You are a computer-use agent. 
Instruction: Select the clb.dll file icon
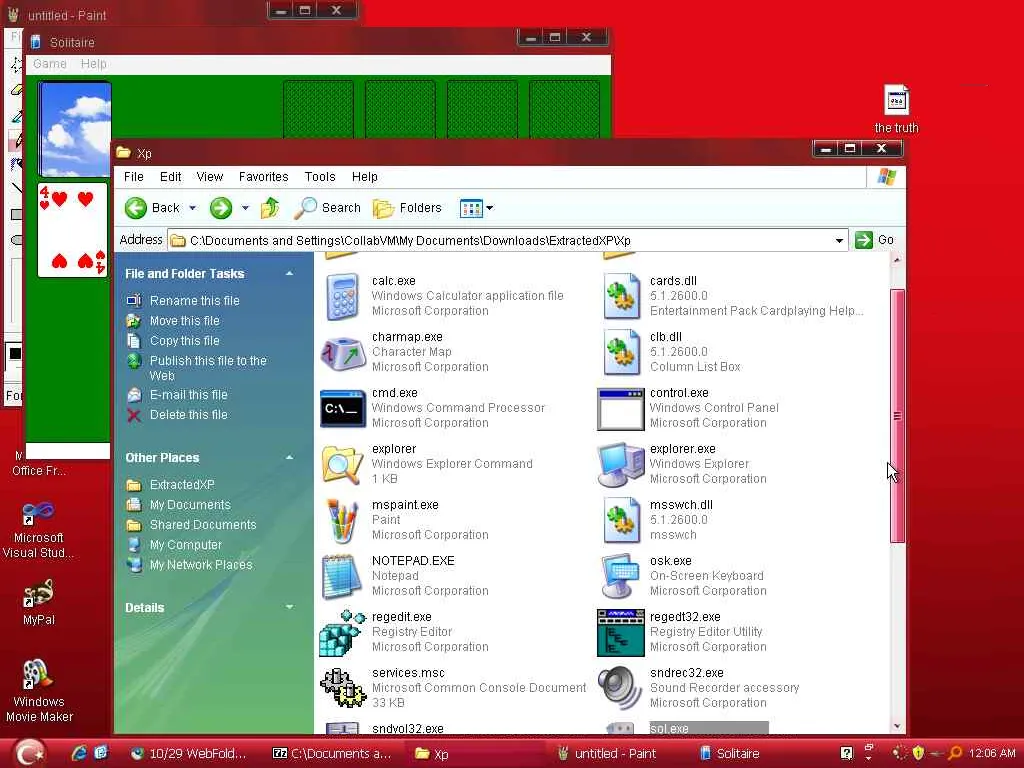621,353
